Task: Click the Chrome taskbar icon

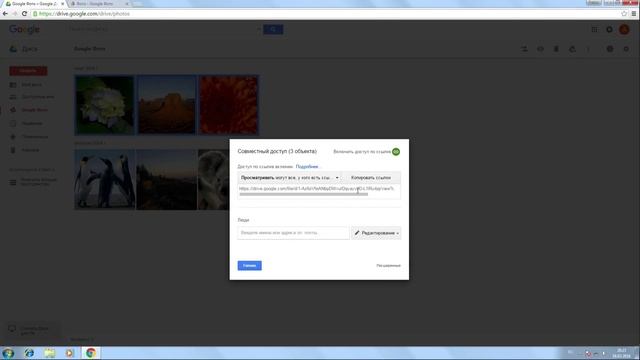Action: [x=91, y=353]
